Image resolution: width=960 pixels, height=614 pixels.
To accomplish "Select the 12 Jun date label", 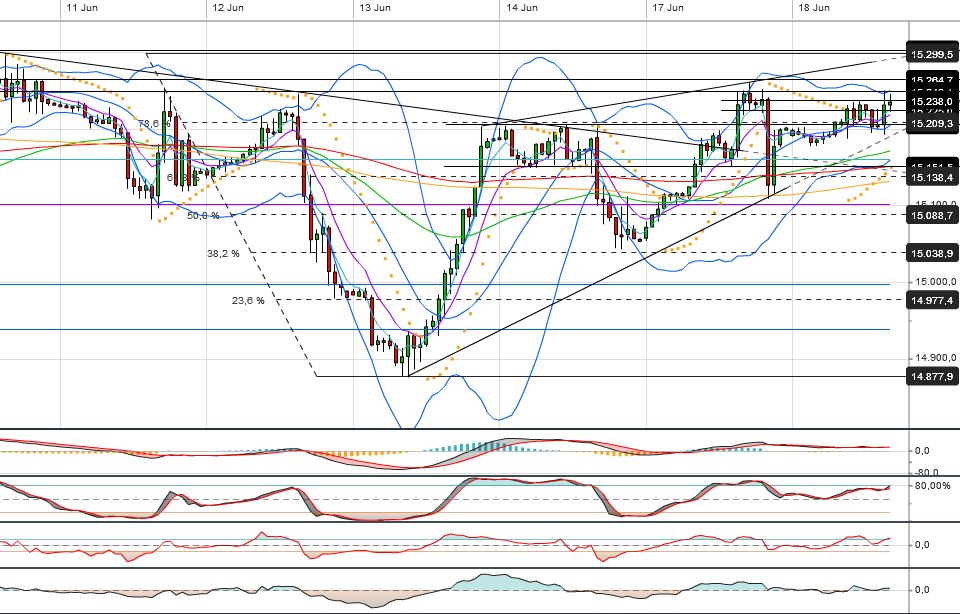I will tap(228, 8).
